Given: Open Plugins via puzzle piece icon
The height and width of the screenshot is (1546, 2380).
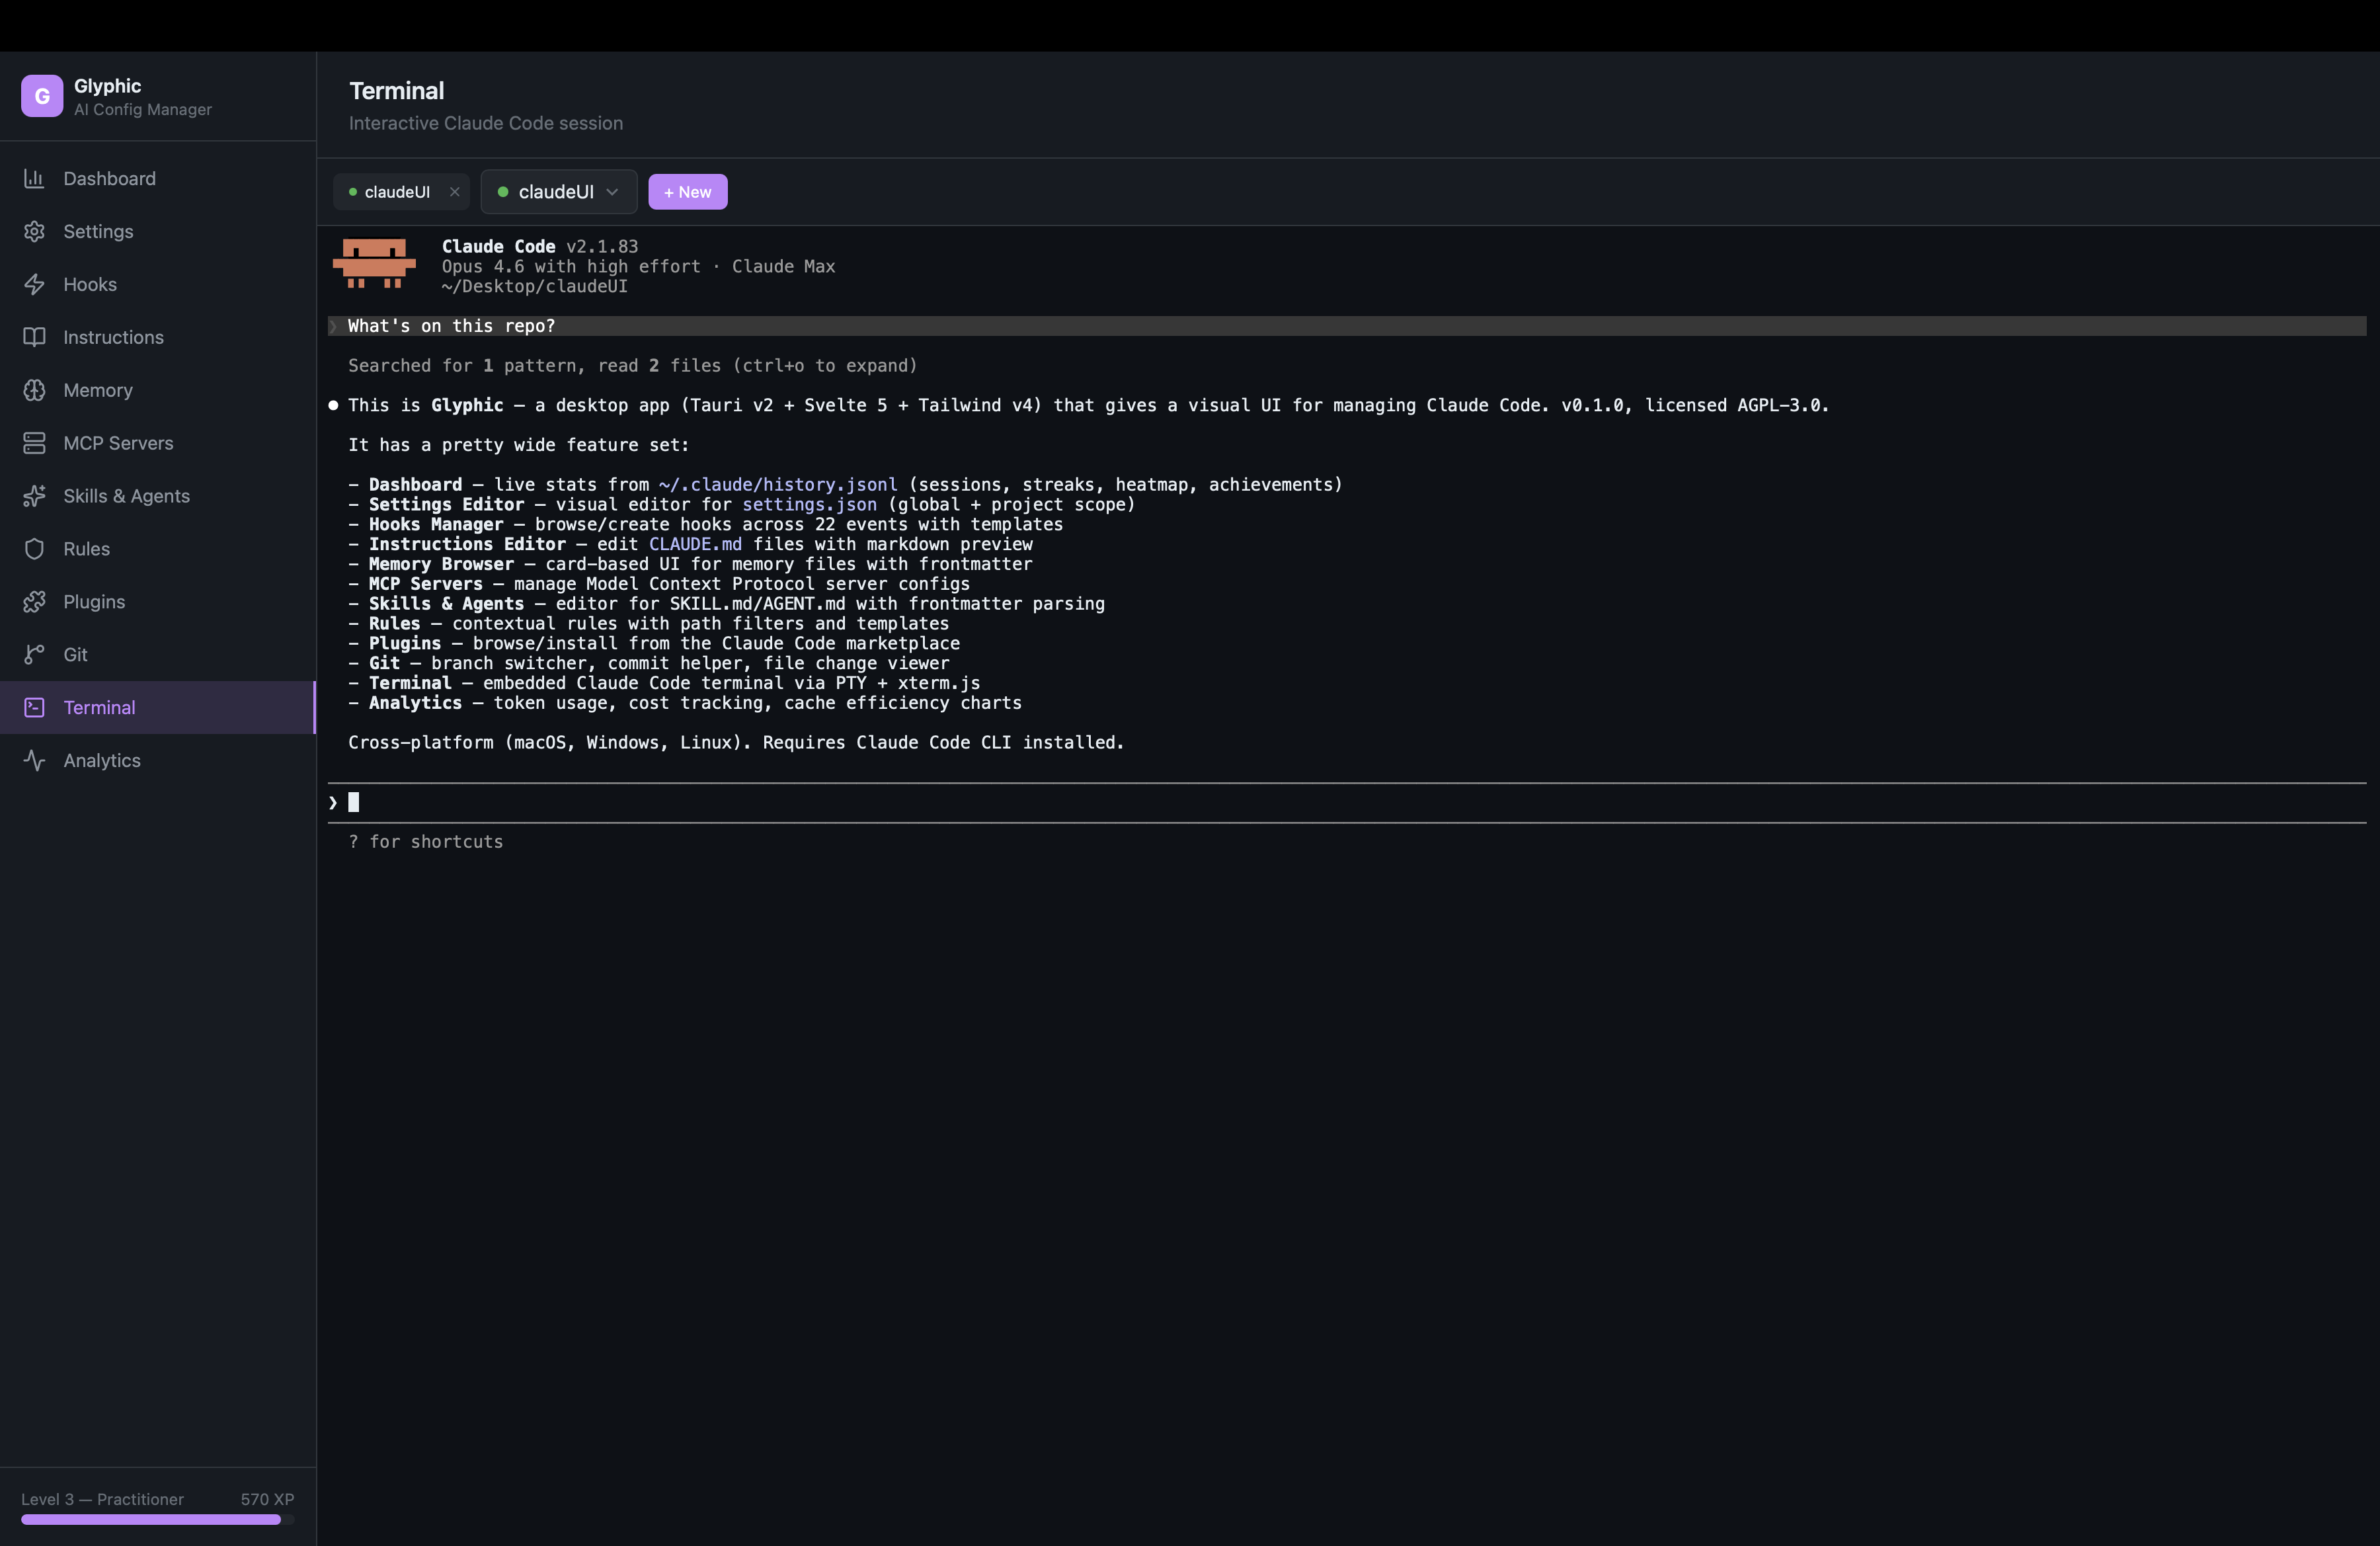Looking at the screenshot, I should tap(34, 602).
